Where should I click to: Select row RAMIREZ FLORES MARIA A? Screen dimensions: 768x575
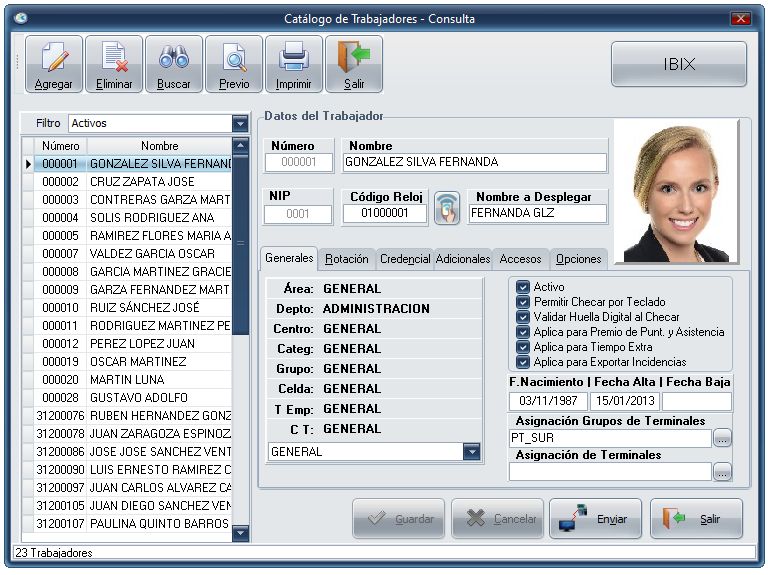tap(132, 236)
